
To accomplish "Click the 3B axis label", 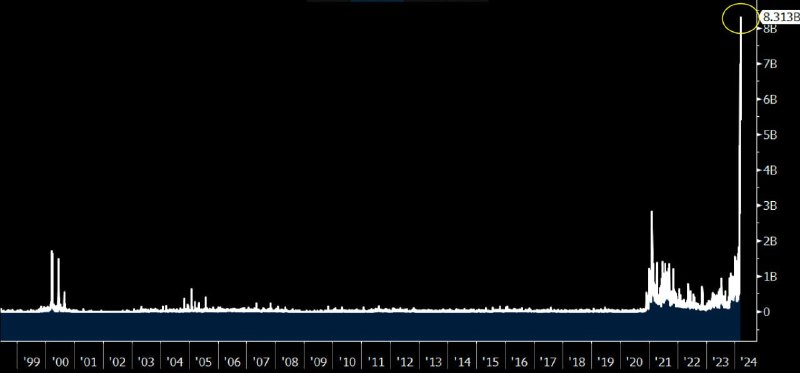I will pos(769,206).
